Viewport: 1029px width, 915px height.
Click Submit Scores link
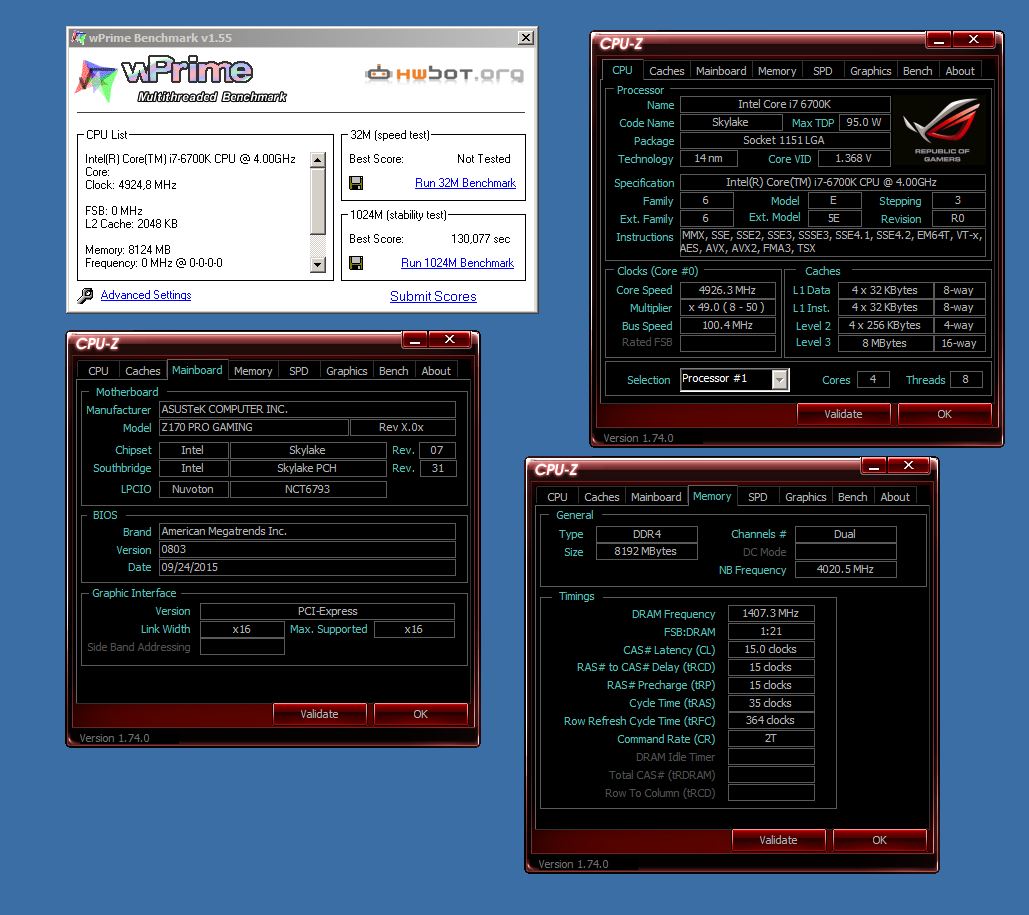coord(433,297)
